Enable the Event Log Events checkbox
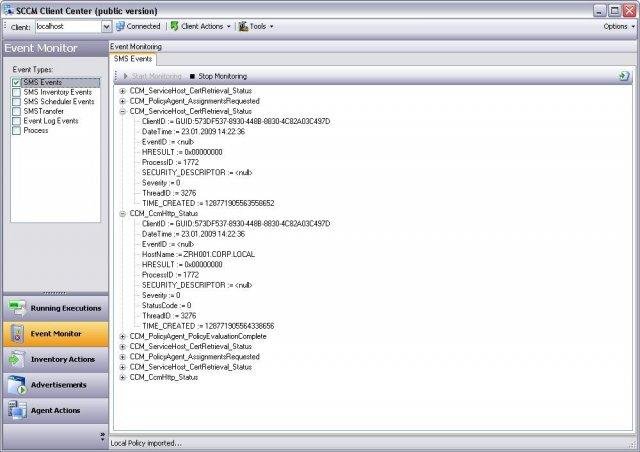Image resolution: width=640 pixels, height=452 pixels. click(16, 121)
